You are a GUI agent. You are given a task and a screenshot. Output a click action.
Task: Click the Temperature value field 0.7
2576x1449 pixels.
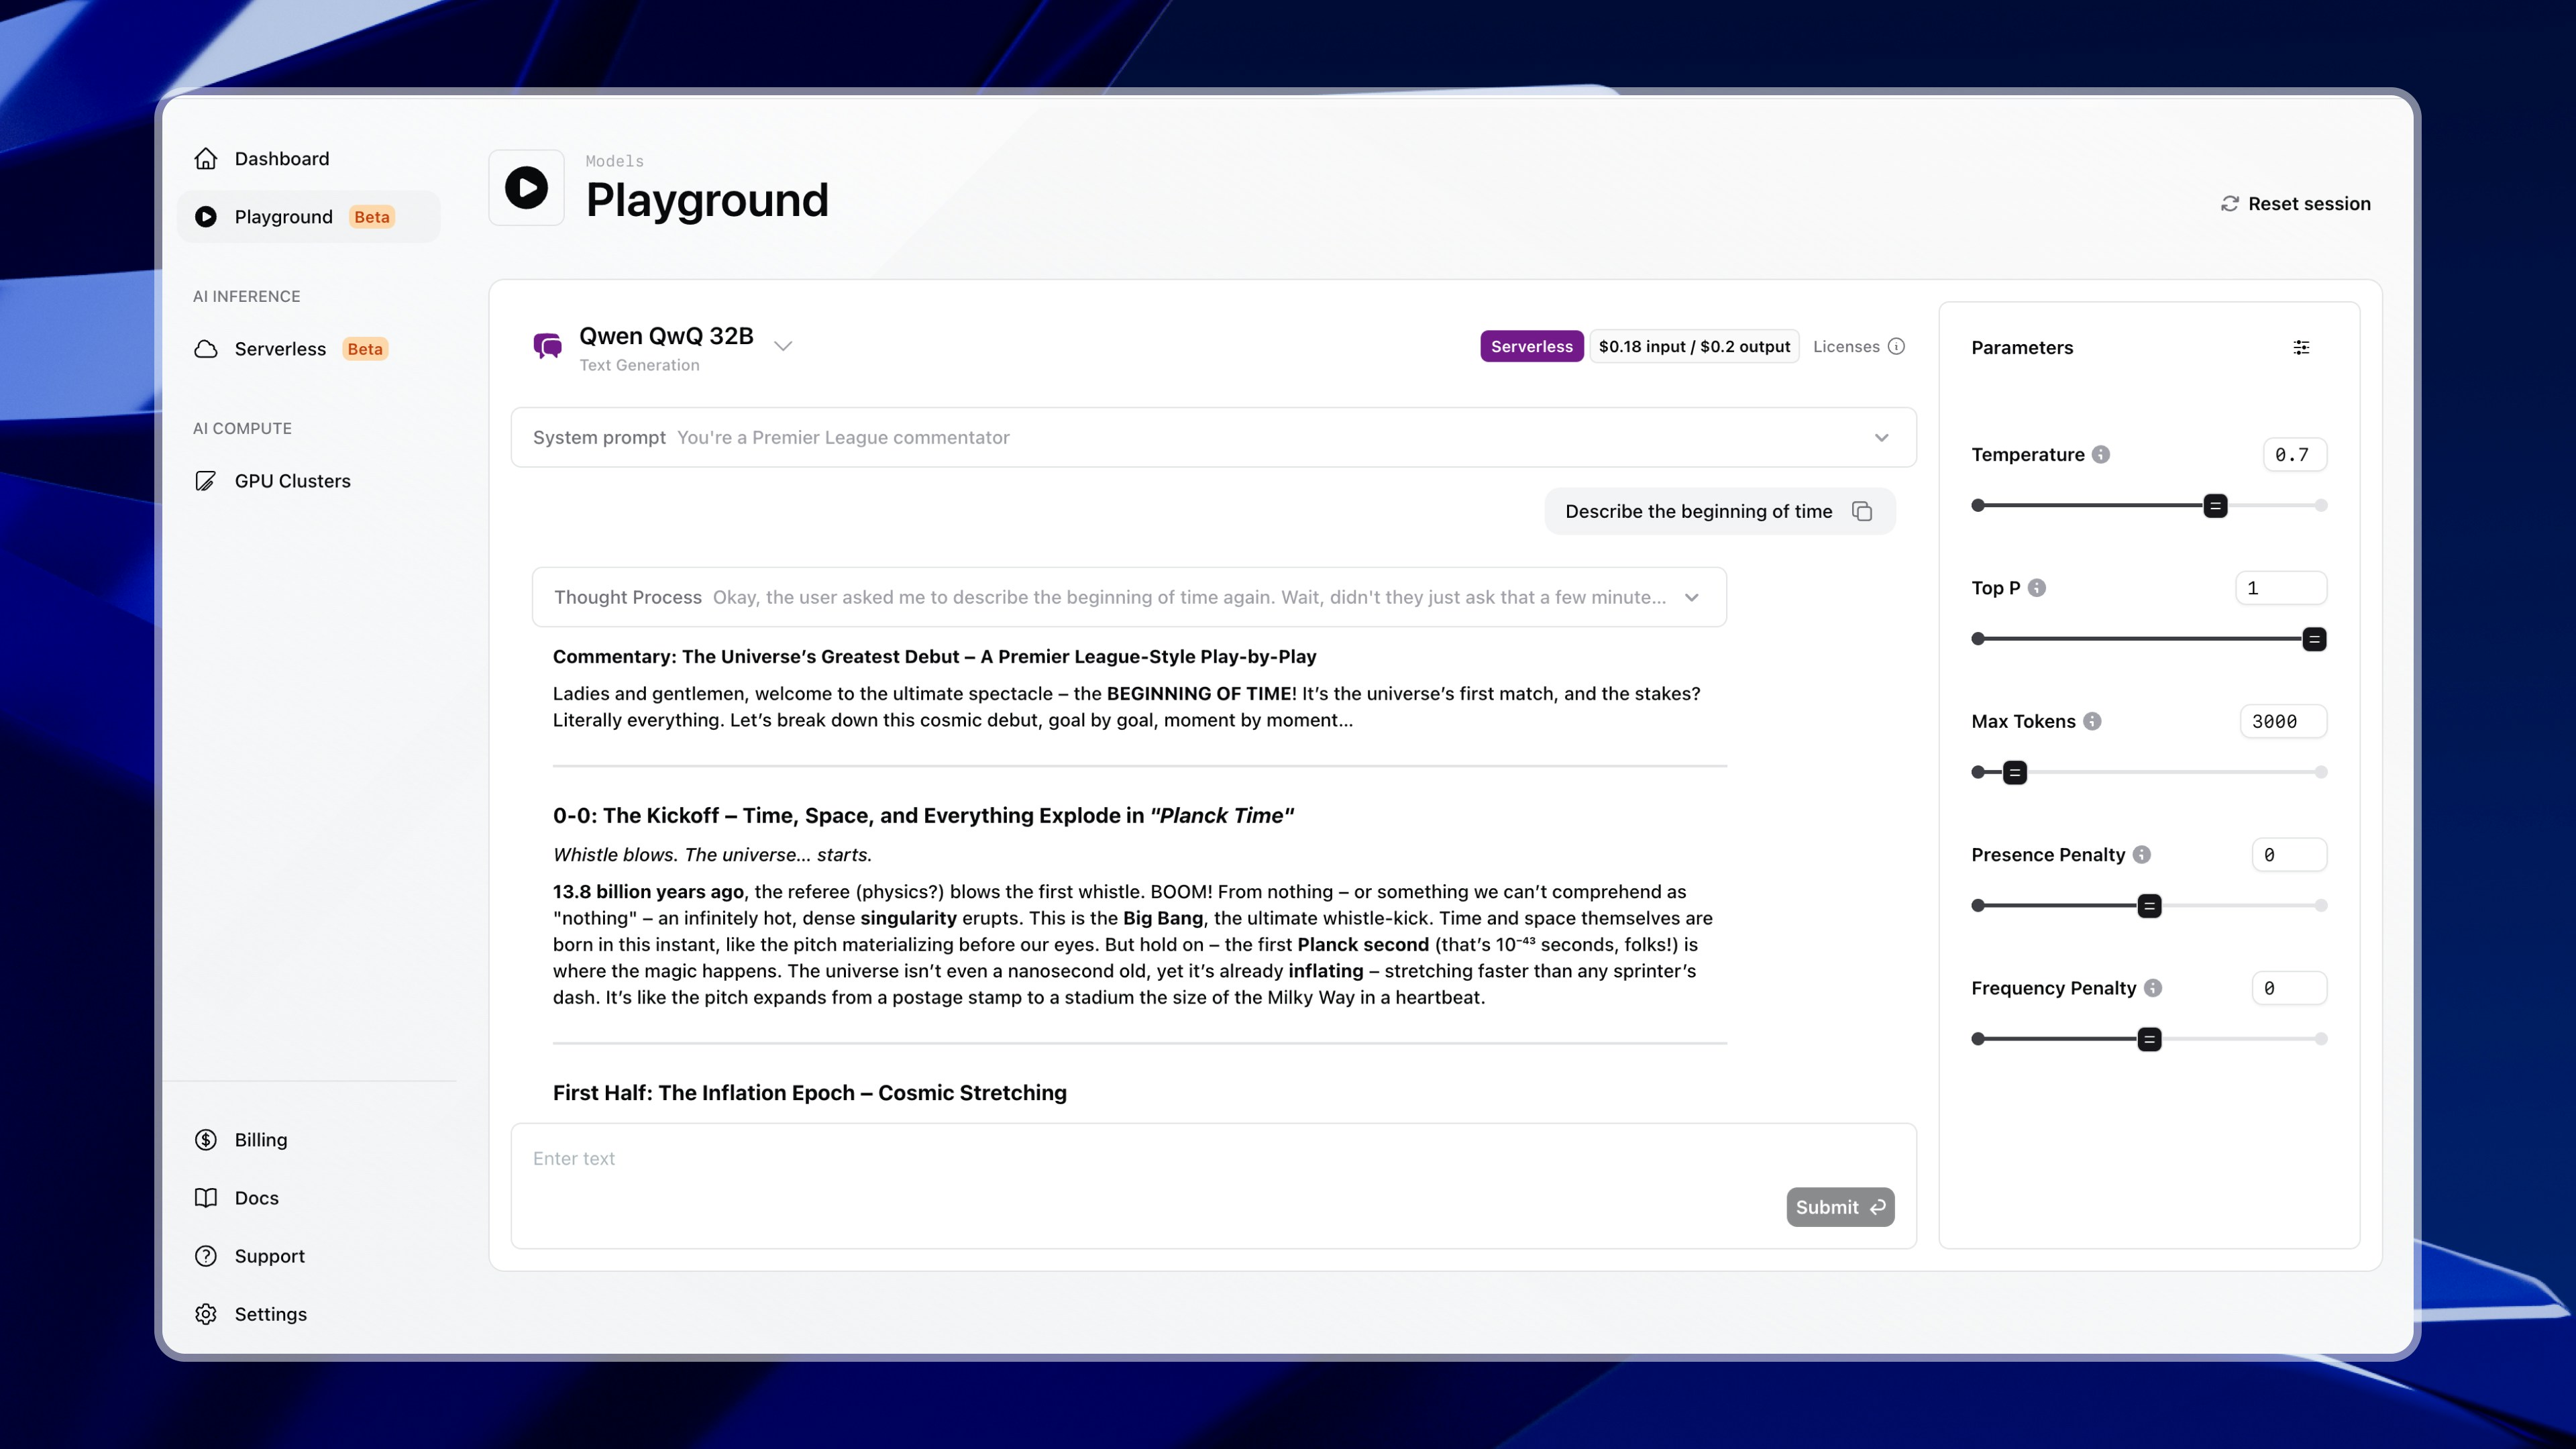[2294, 455]
